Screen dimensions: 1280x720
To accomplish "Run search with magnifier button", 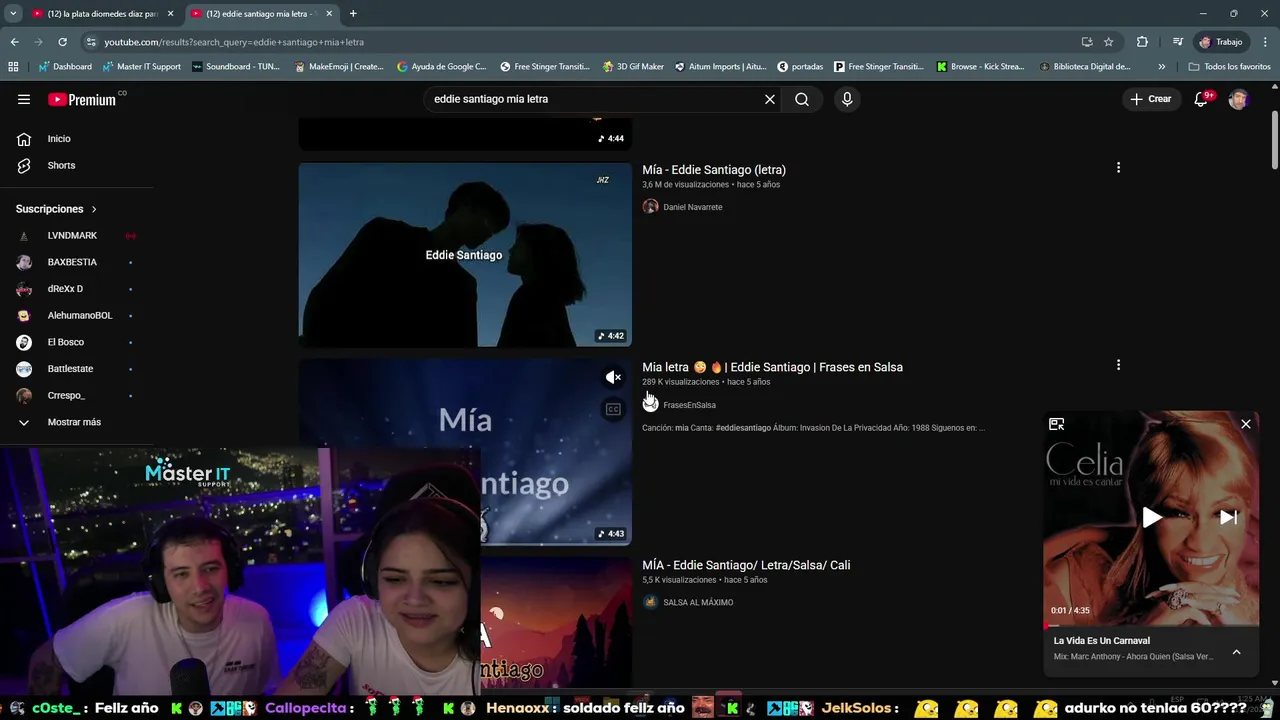I will coord(802,99).
